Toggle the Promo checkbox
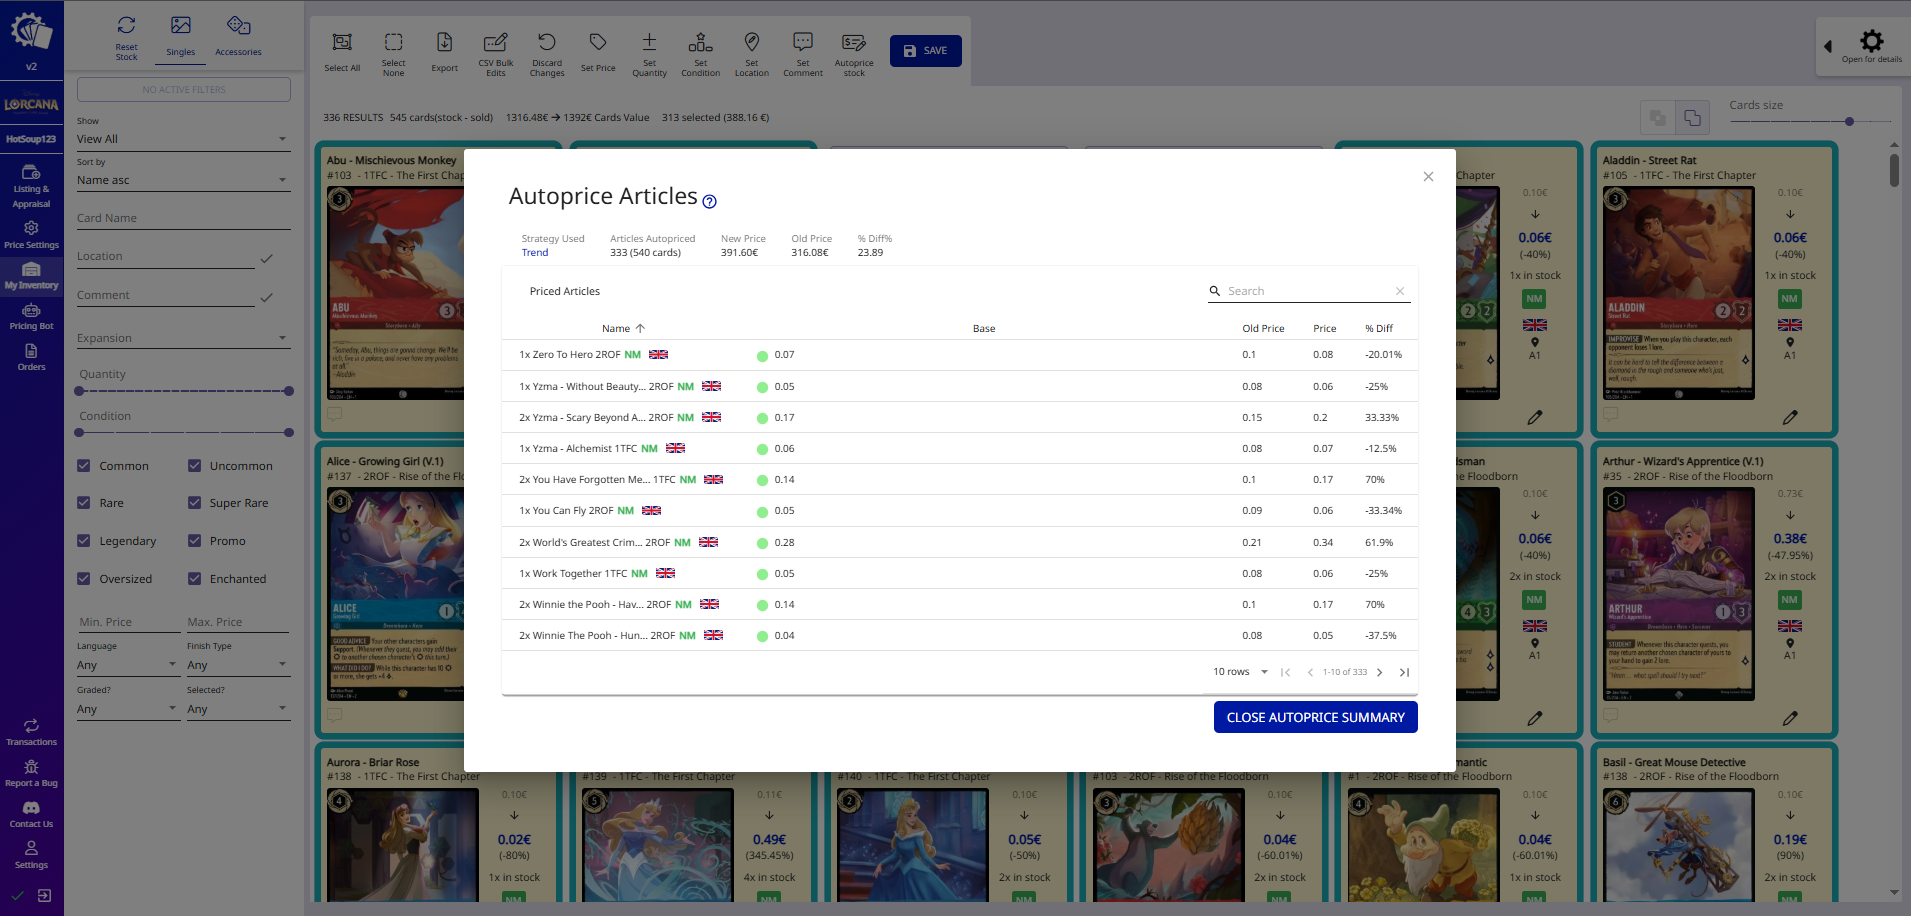This screenshot has width=1911, height=916. click(x=195, y=541)
